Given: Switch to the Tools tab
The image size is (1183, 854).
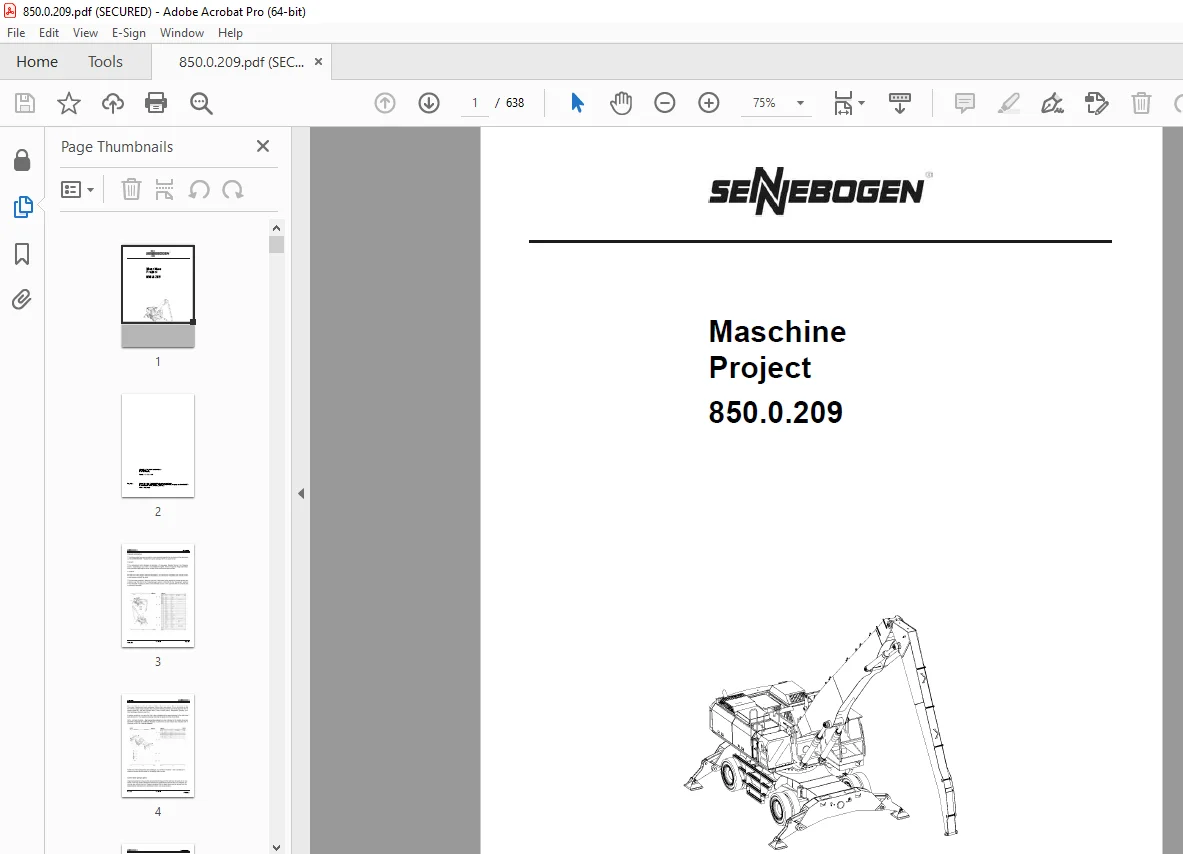Looking at the screenshot, I should click(105, 62).
